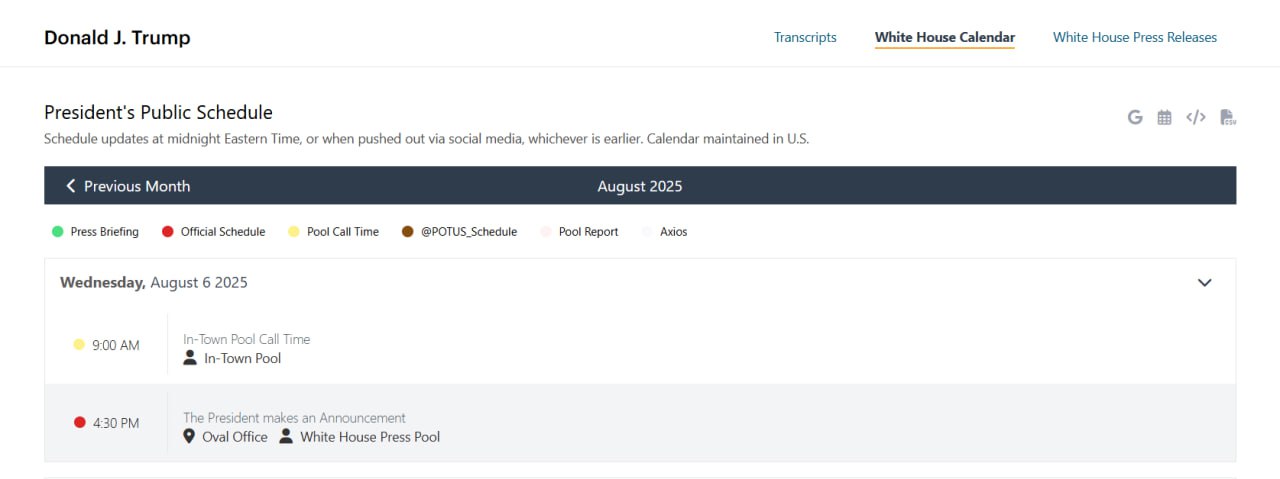Screen dimensions: 1280x479
Task: Toggle the Pool Report legend filter
Action: 579,232
